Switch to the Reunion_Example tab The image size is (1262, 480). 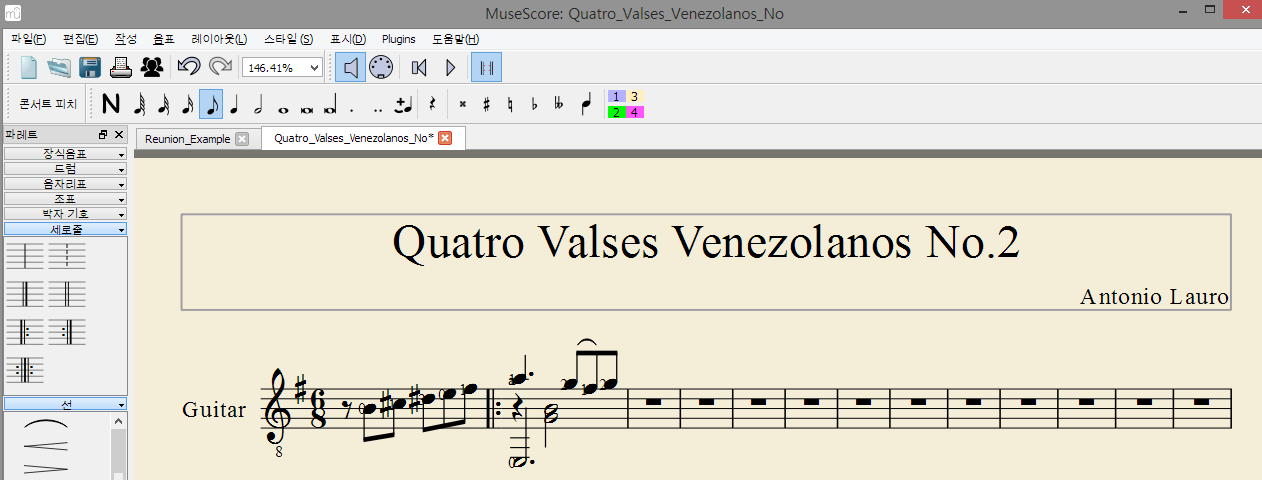coord(188,139)
